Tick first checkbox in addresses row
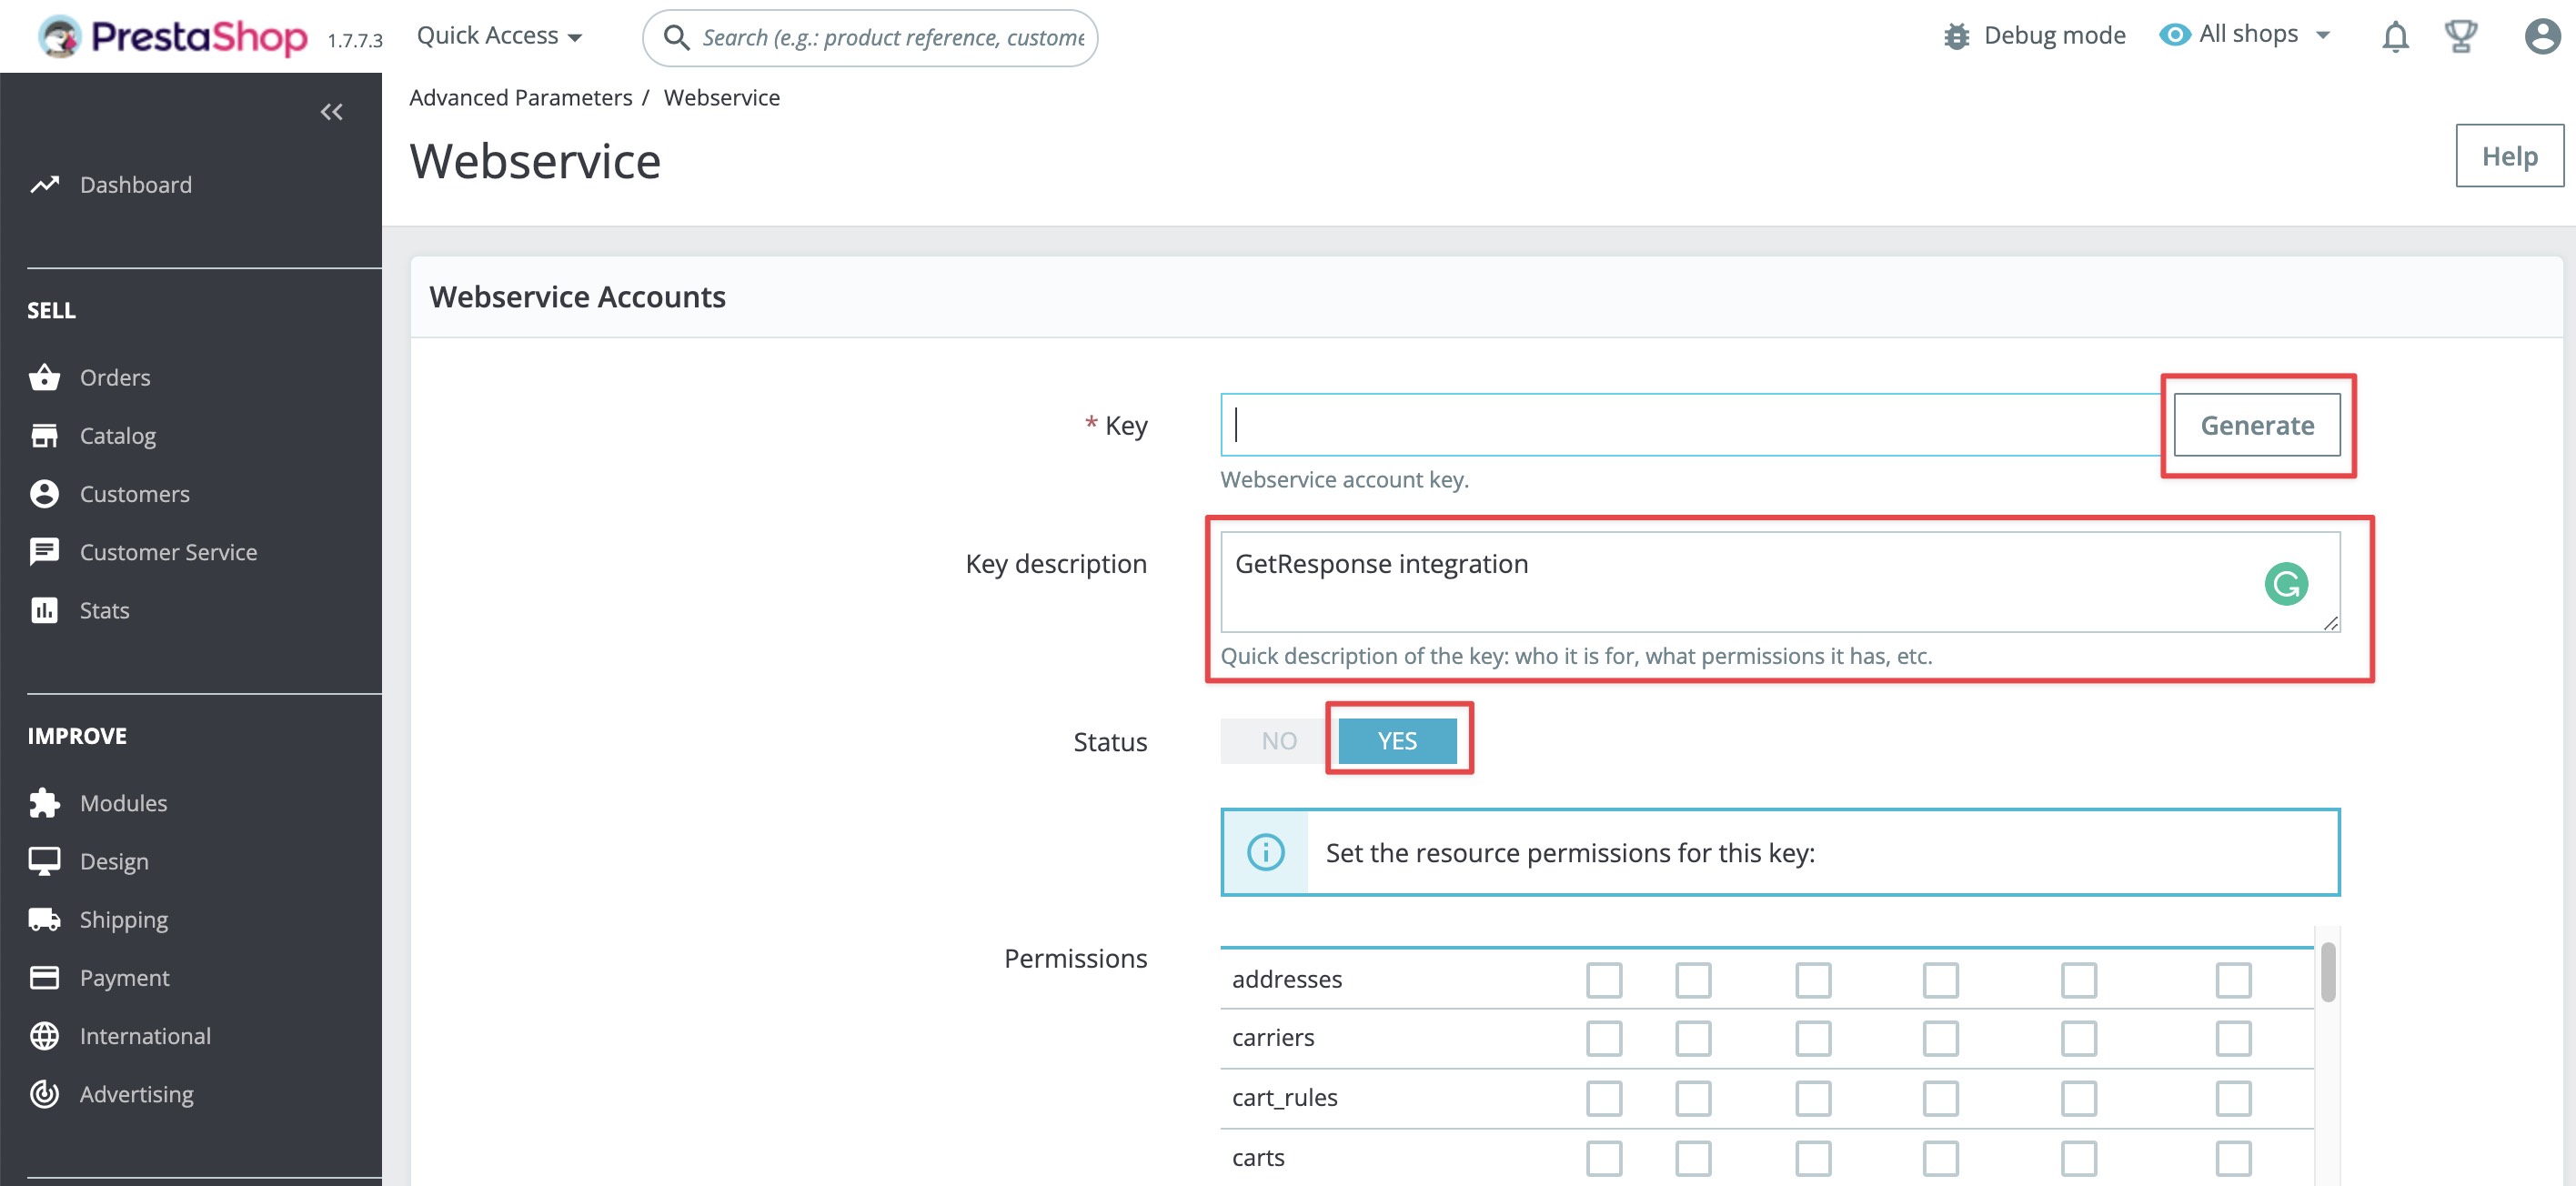The width and height of the screenshot is (2576, 1186). 1603,980
